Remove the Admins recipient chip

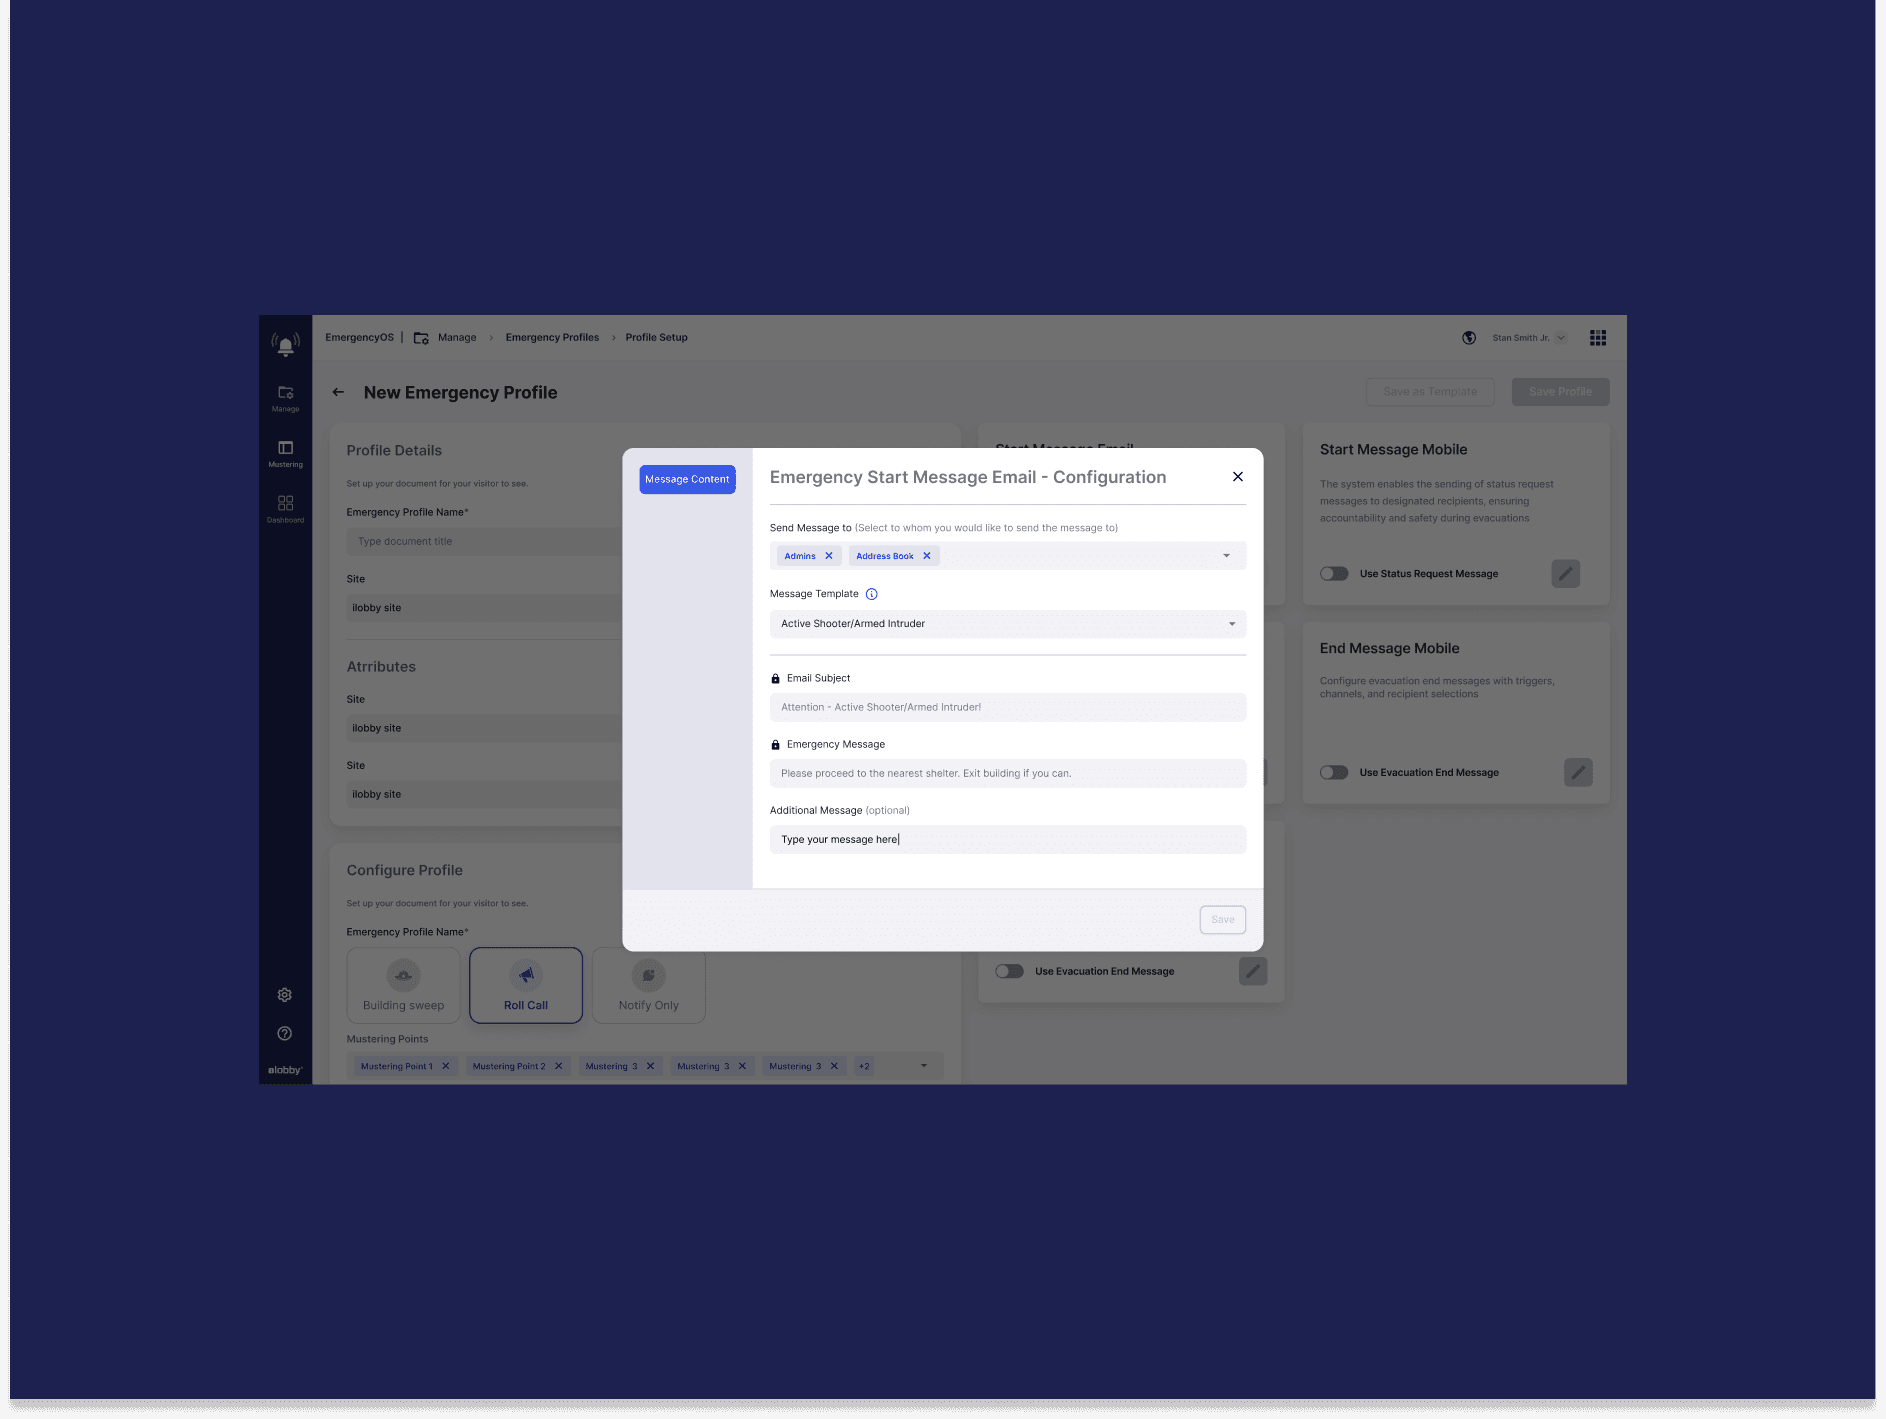tap(829, 556)
